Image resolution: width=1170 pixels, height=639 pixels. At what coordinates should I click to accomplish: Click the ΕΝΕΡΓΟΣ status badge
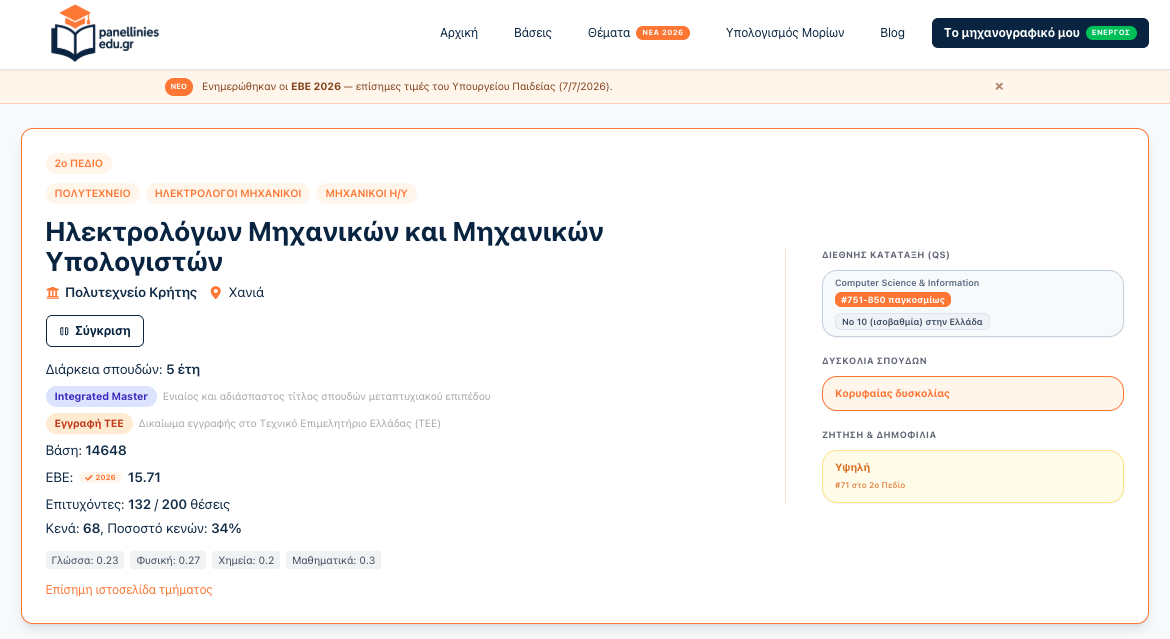1111,33
